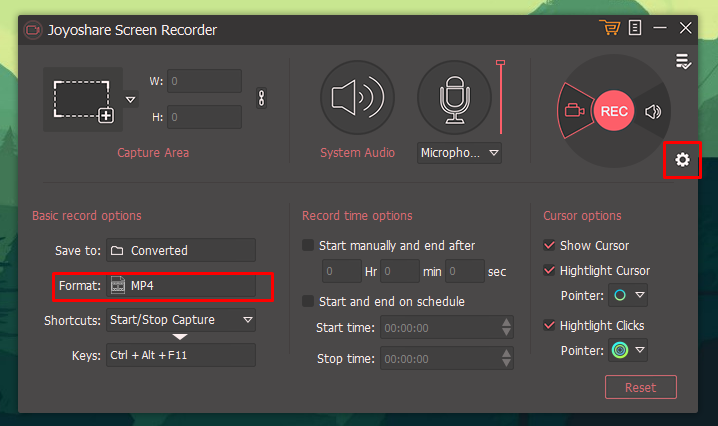Viewport: 718px width, 426px height.
Task: Click the H height input field
Action: (204, 117)
